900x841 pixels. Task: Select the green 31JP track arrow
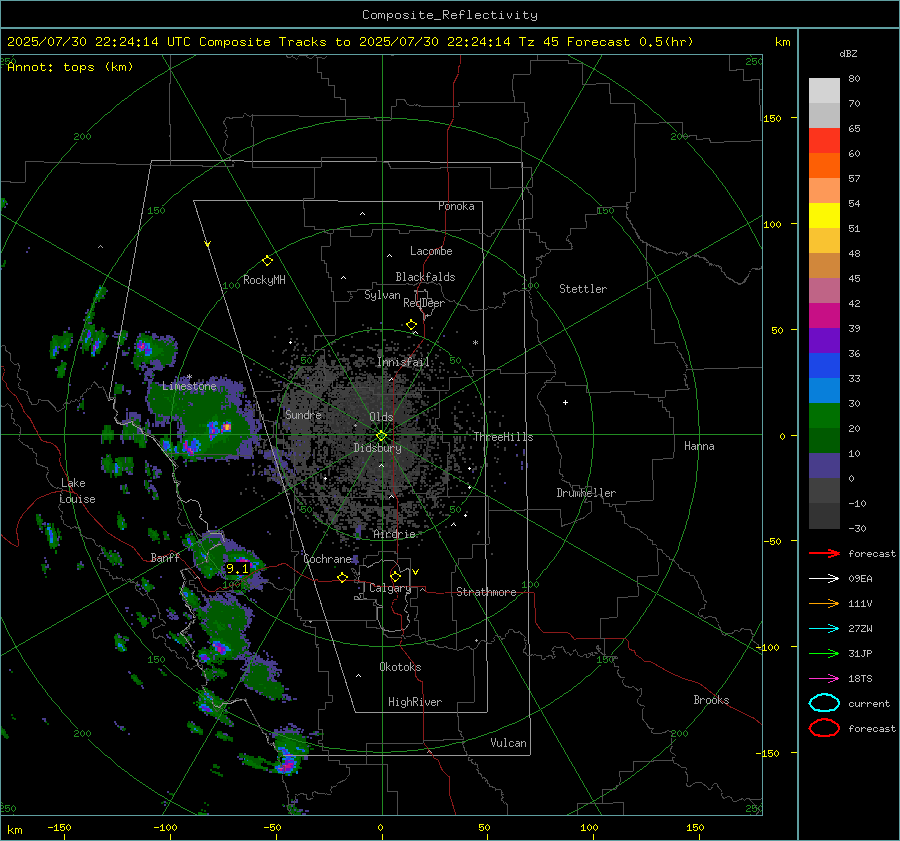pyautogui.click(x=824, y=653)
